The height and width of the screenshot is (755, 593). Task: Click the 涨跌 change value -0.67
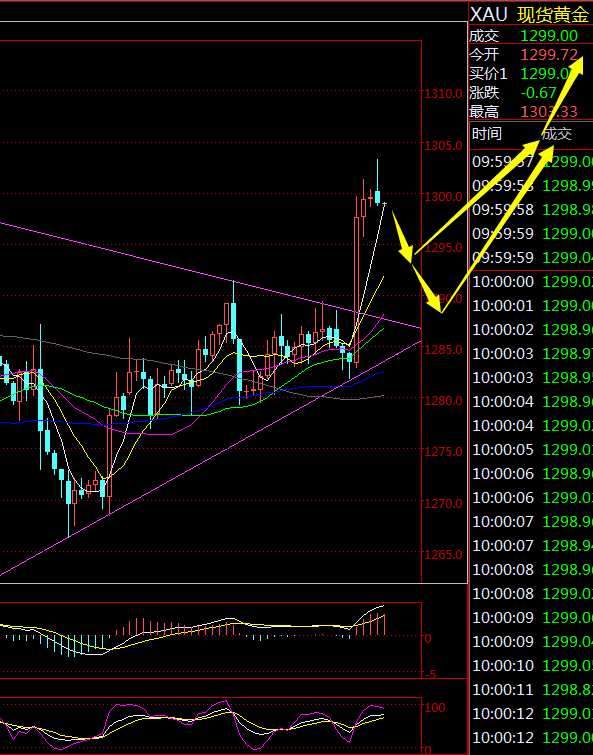[538, 92]
